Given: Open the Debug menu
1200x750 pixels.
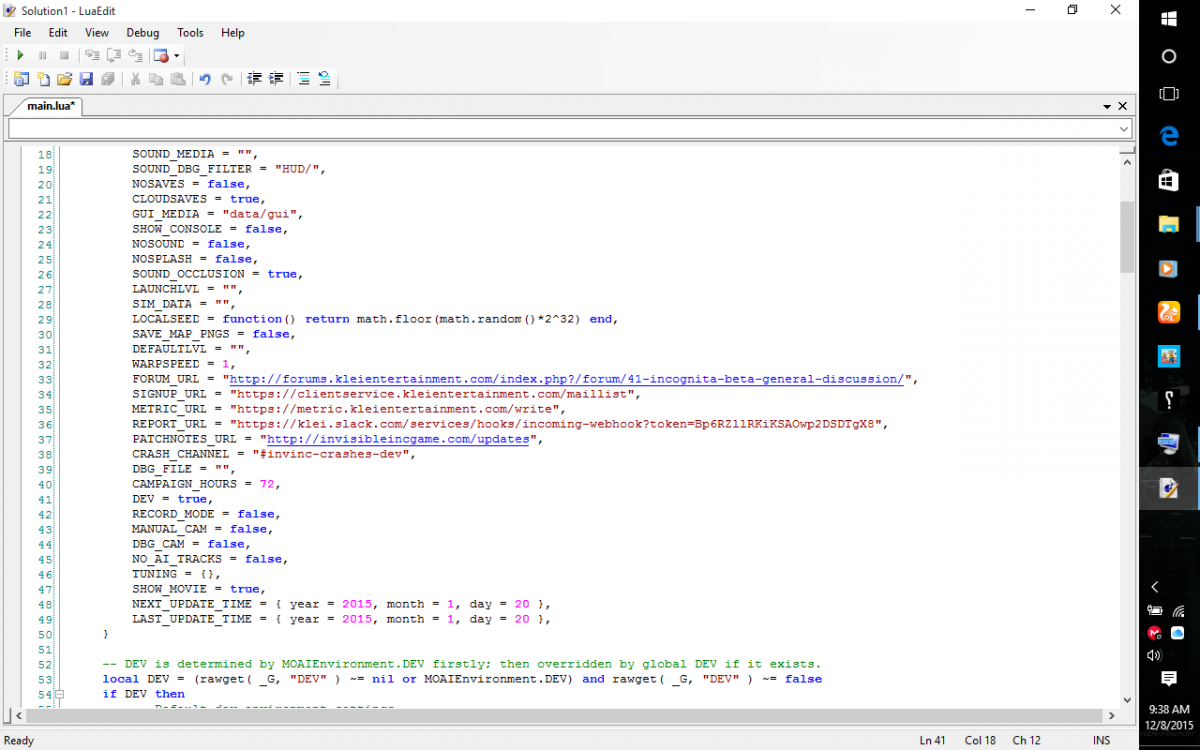Looking at the screenshot, I should pos(142,33).
